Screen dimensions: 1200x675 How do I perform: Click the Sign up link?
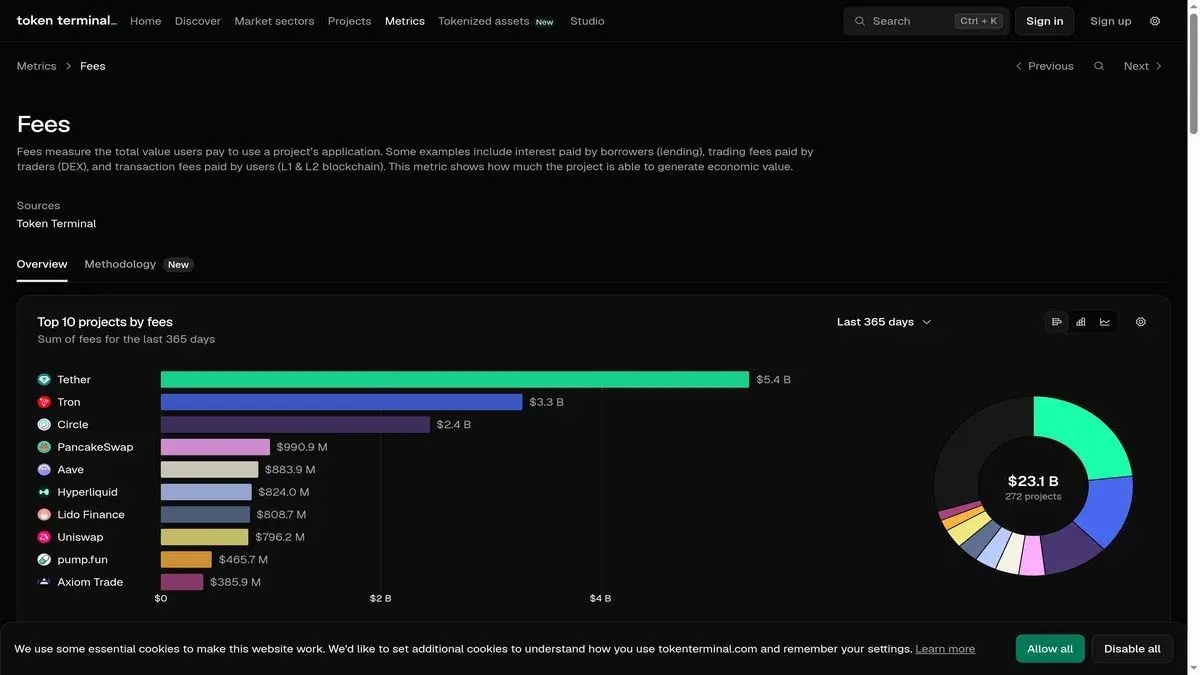pyautogui.click(x=1111, y=21)
